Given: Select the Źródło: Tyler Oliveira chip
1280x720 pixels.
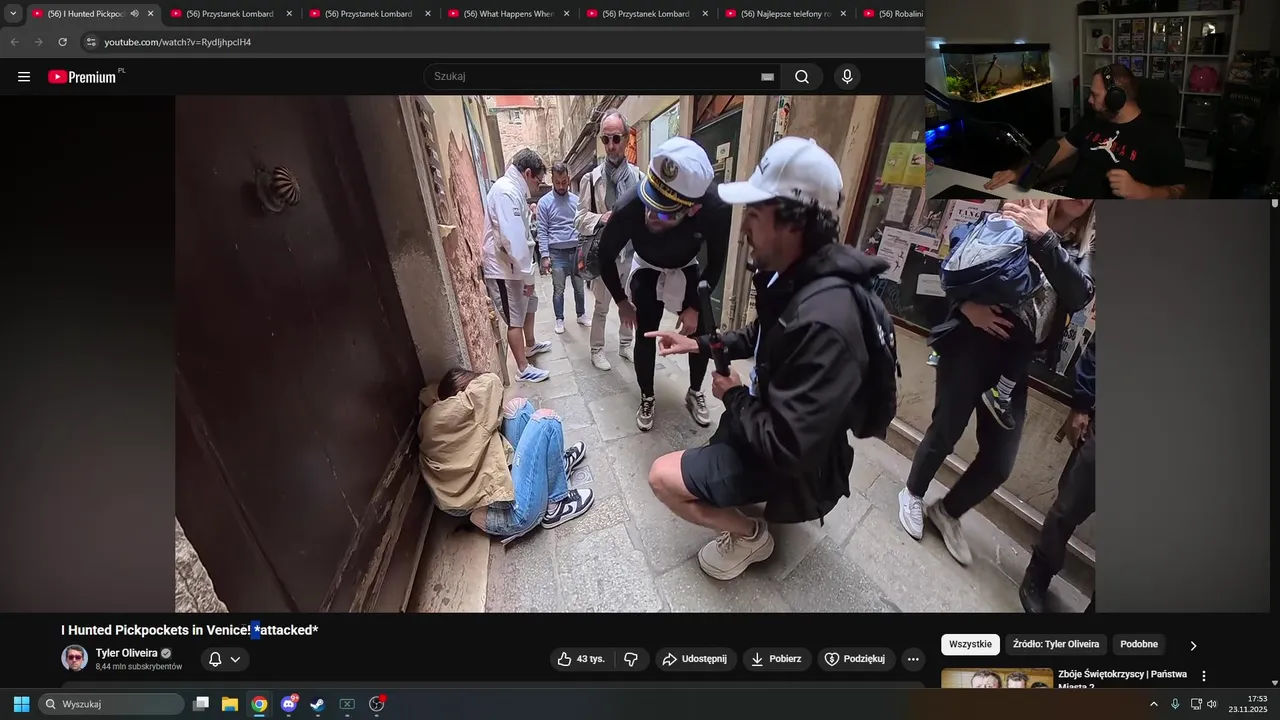Looking at the screenshot, I should point(1055,644).
